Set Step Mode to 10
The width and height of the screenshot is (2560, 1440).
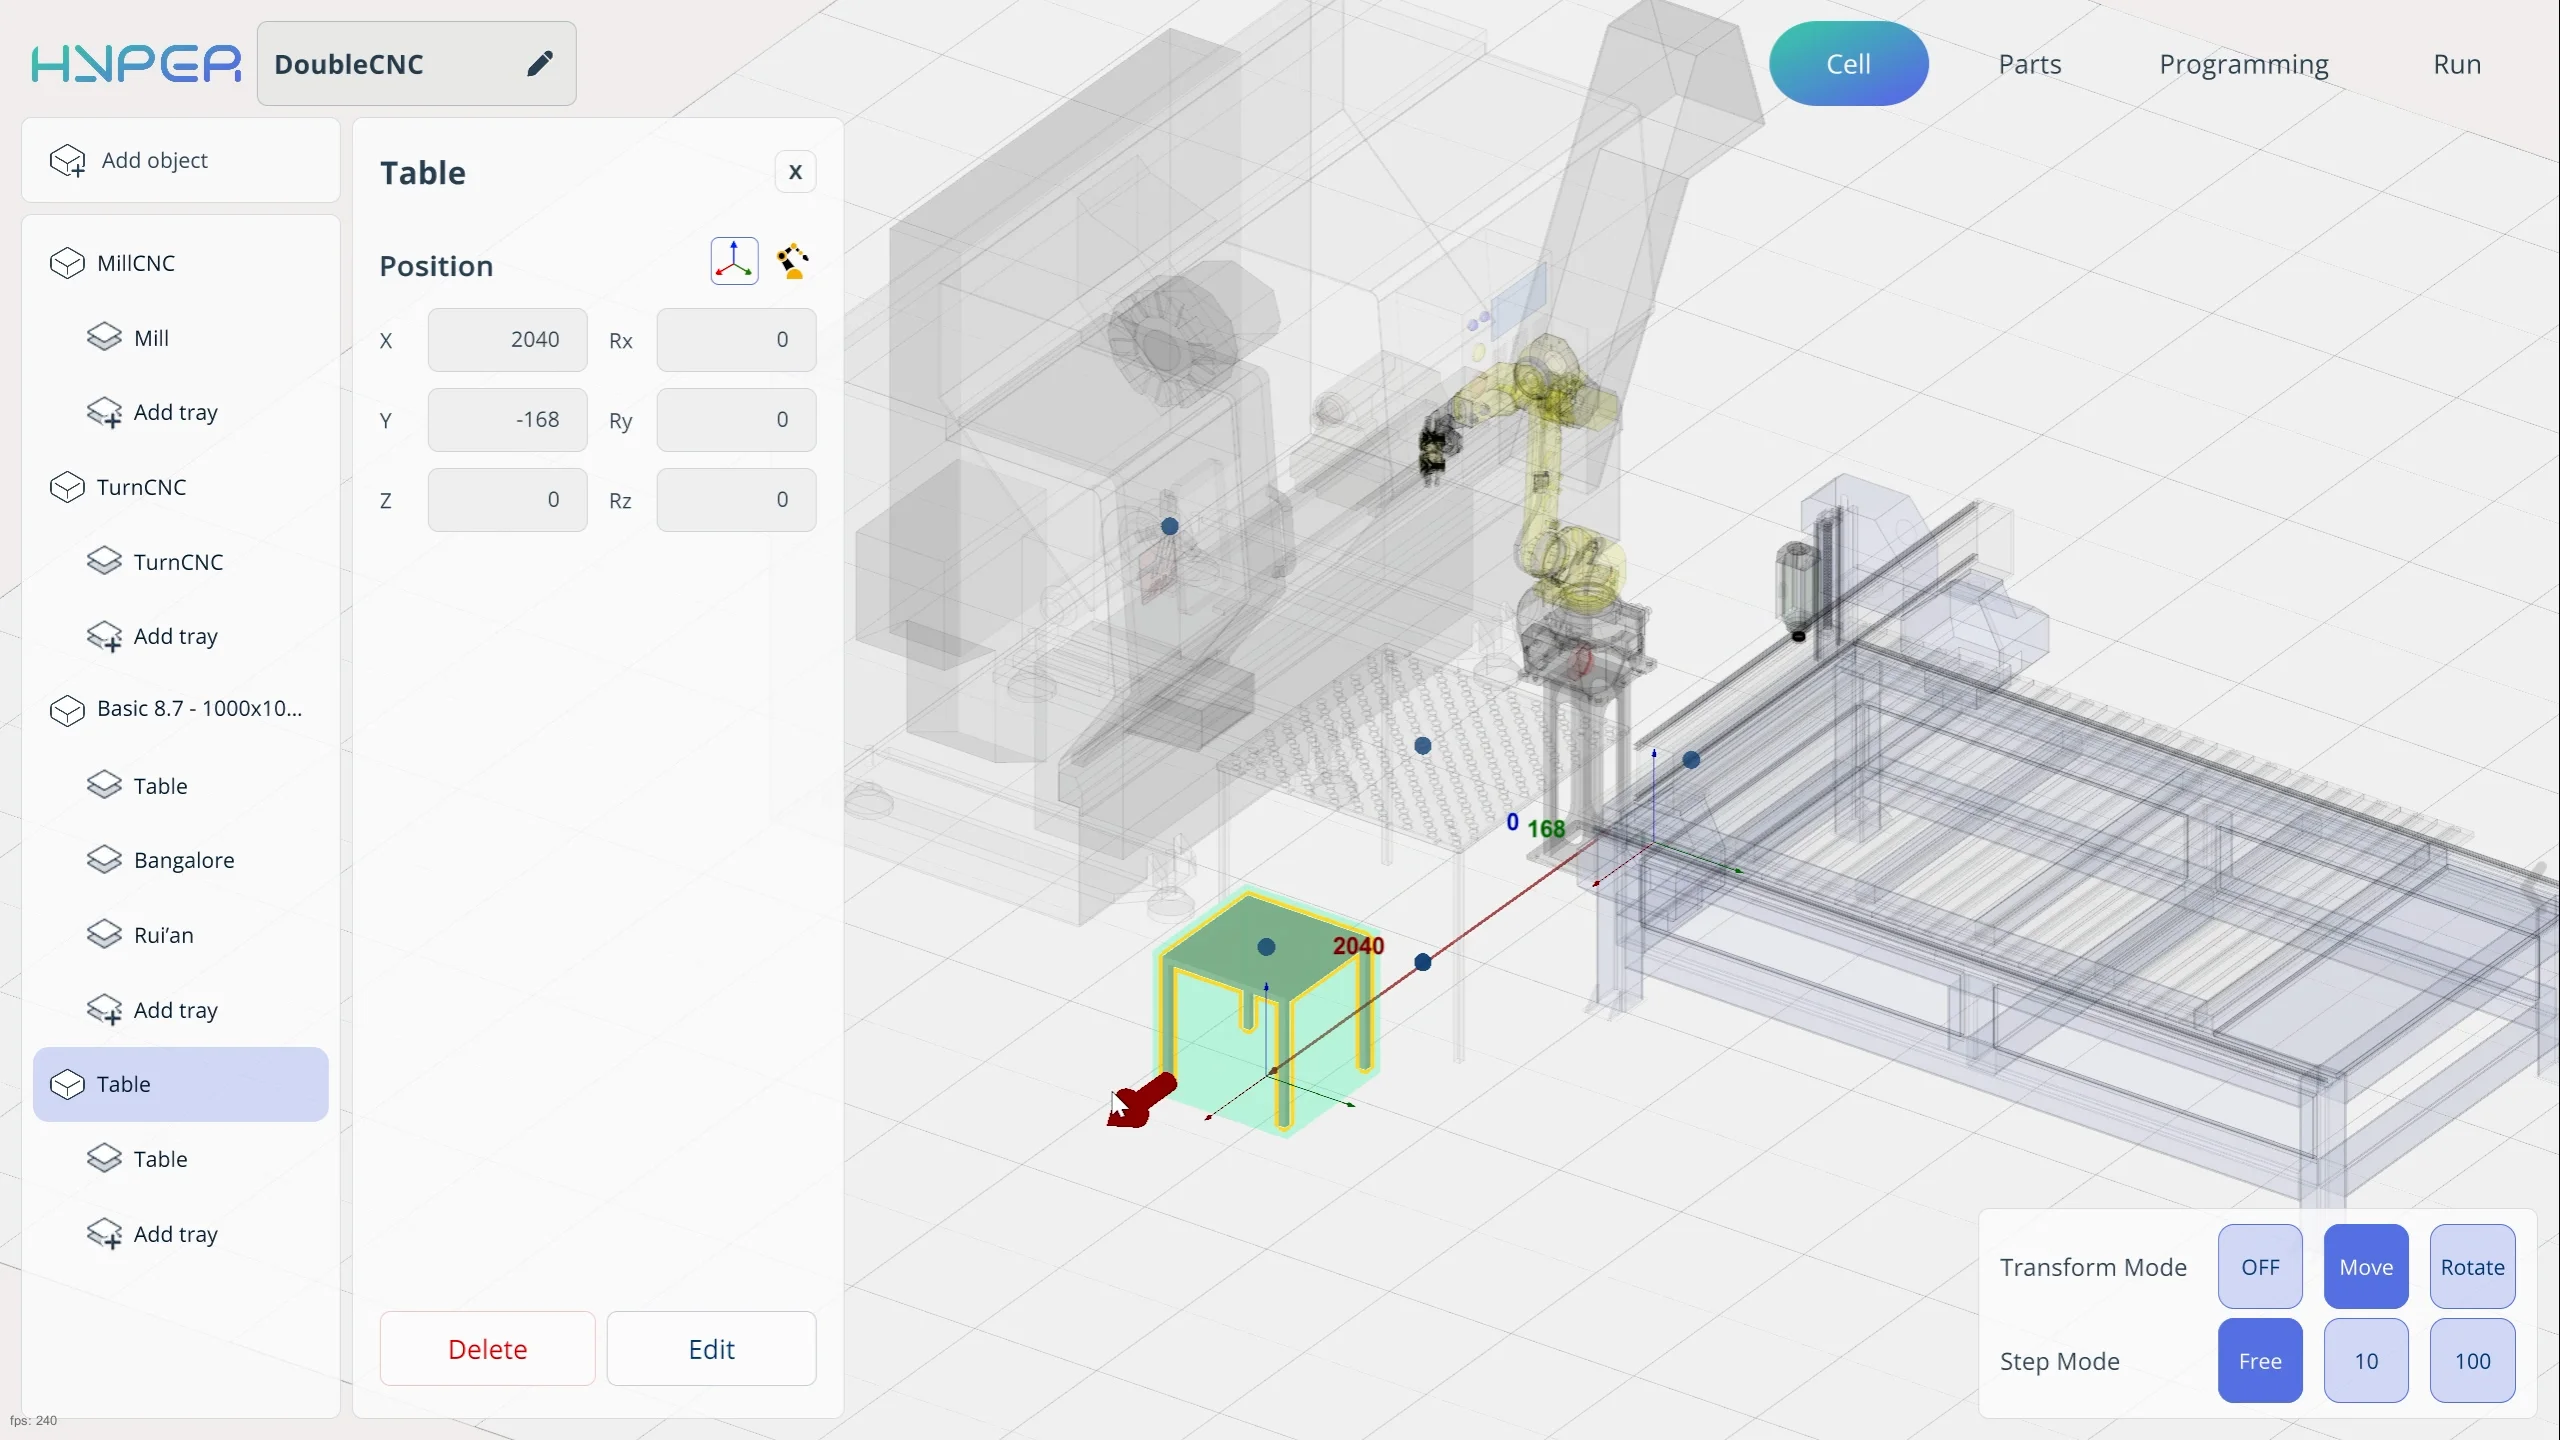pyautogui.click(x=2365, y=1361)
